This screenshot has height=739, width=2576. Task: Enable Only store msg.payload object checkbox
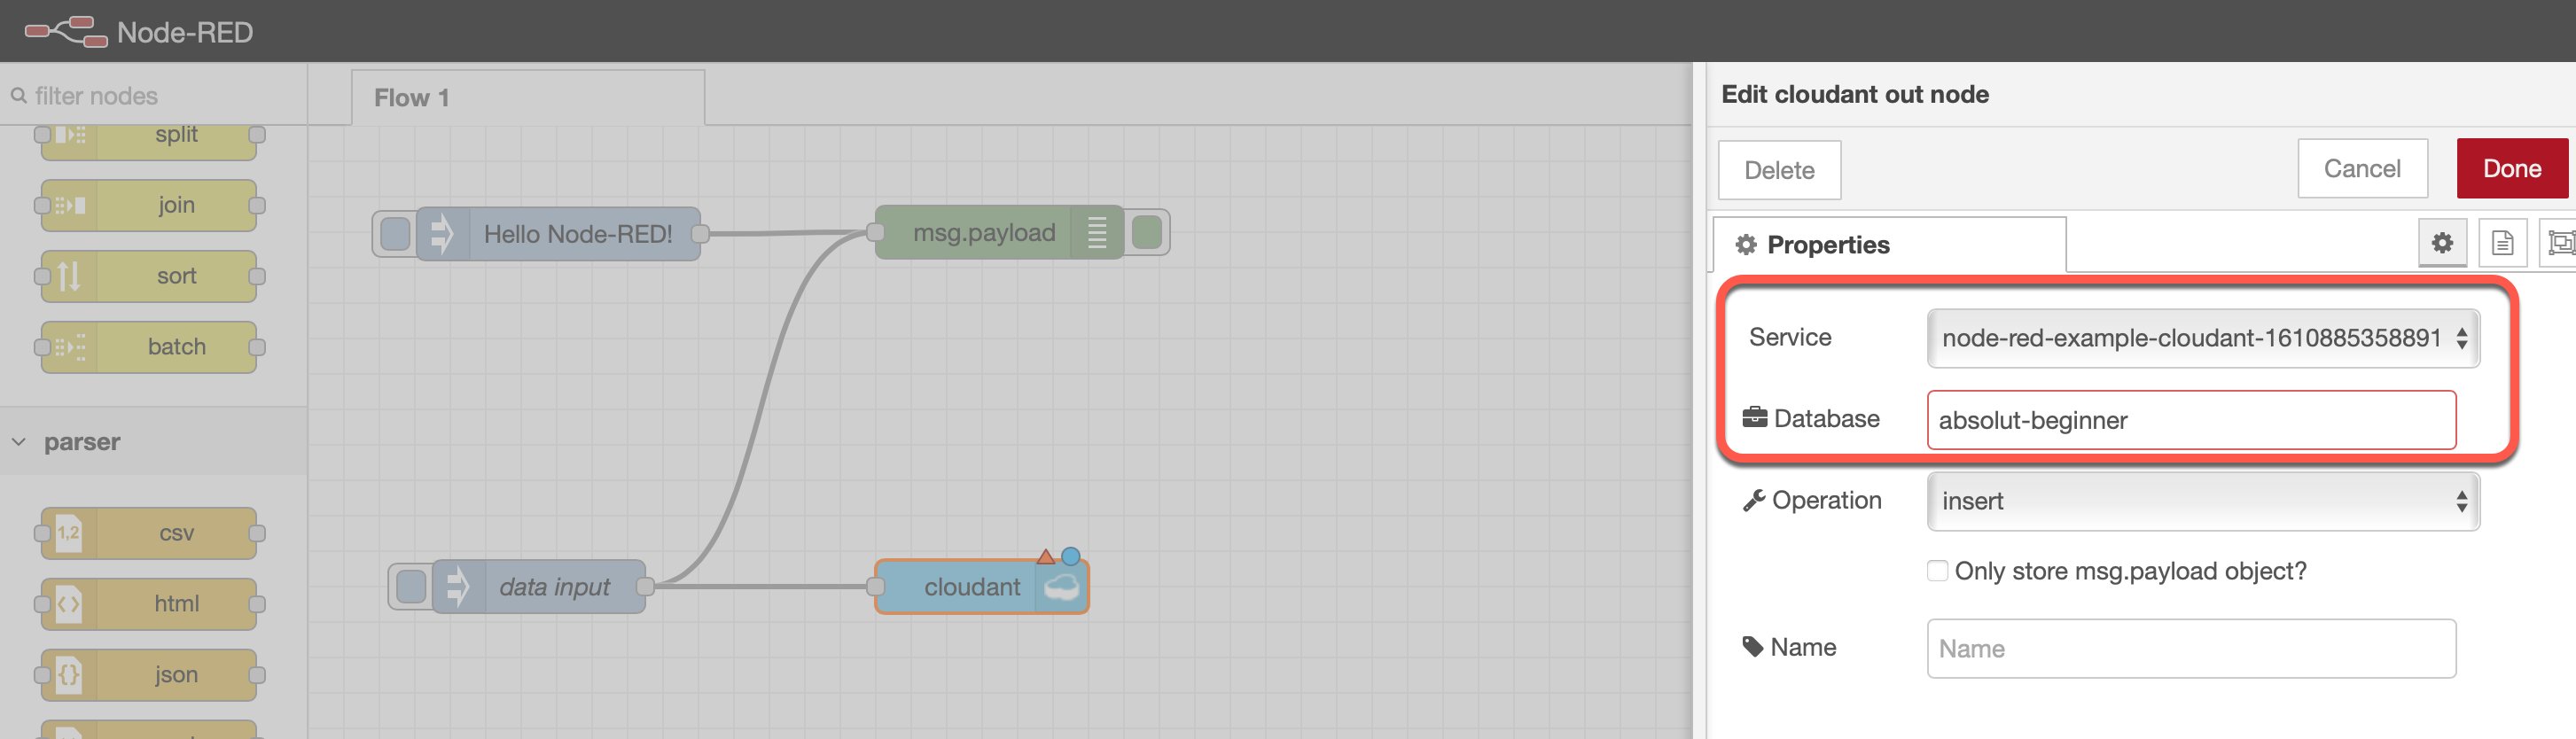pos(1937,571)
